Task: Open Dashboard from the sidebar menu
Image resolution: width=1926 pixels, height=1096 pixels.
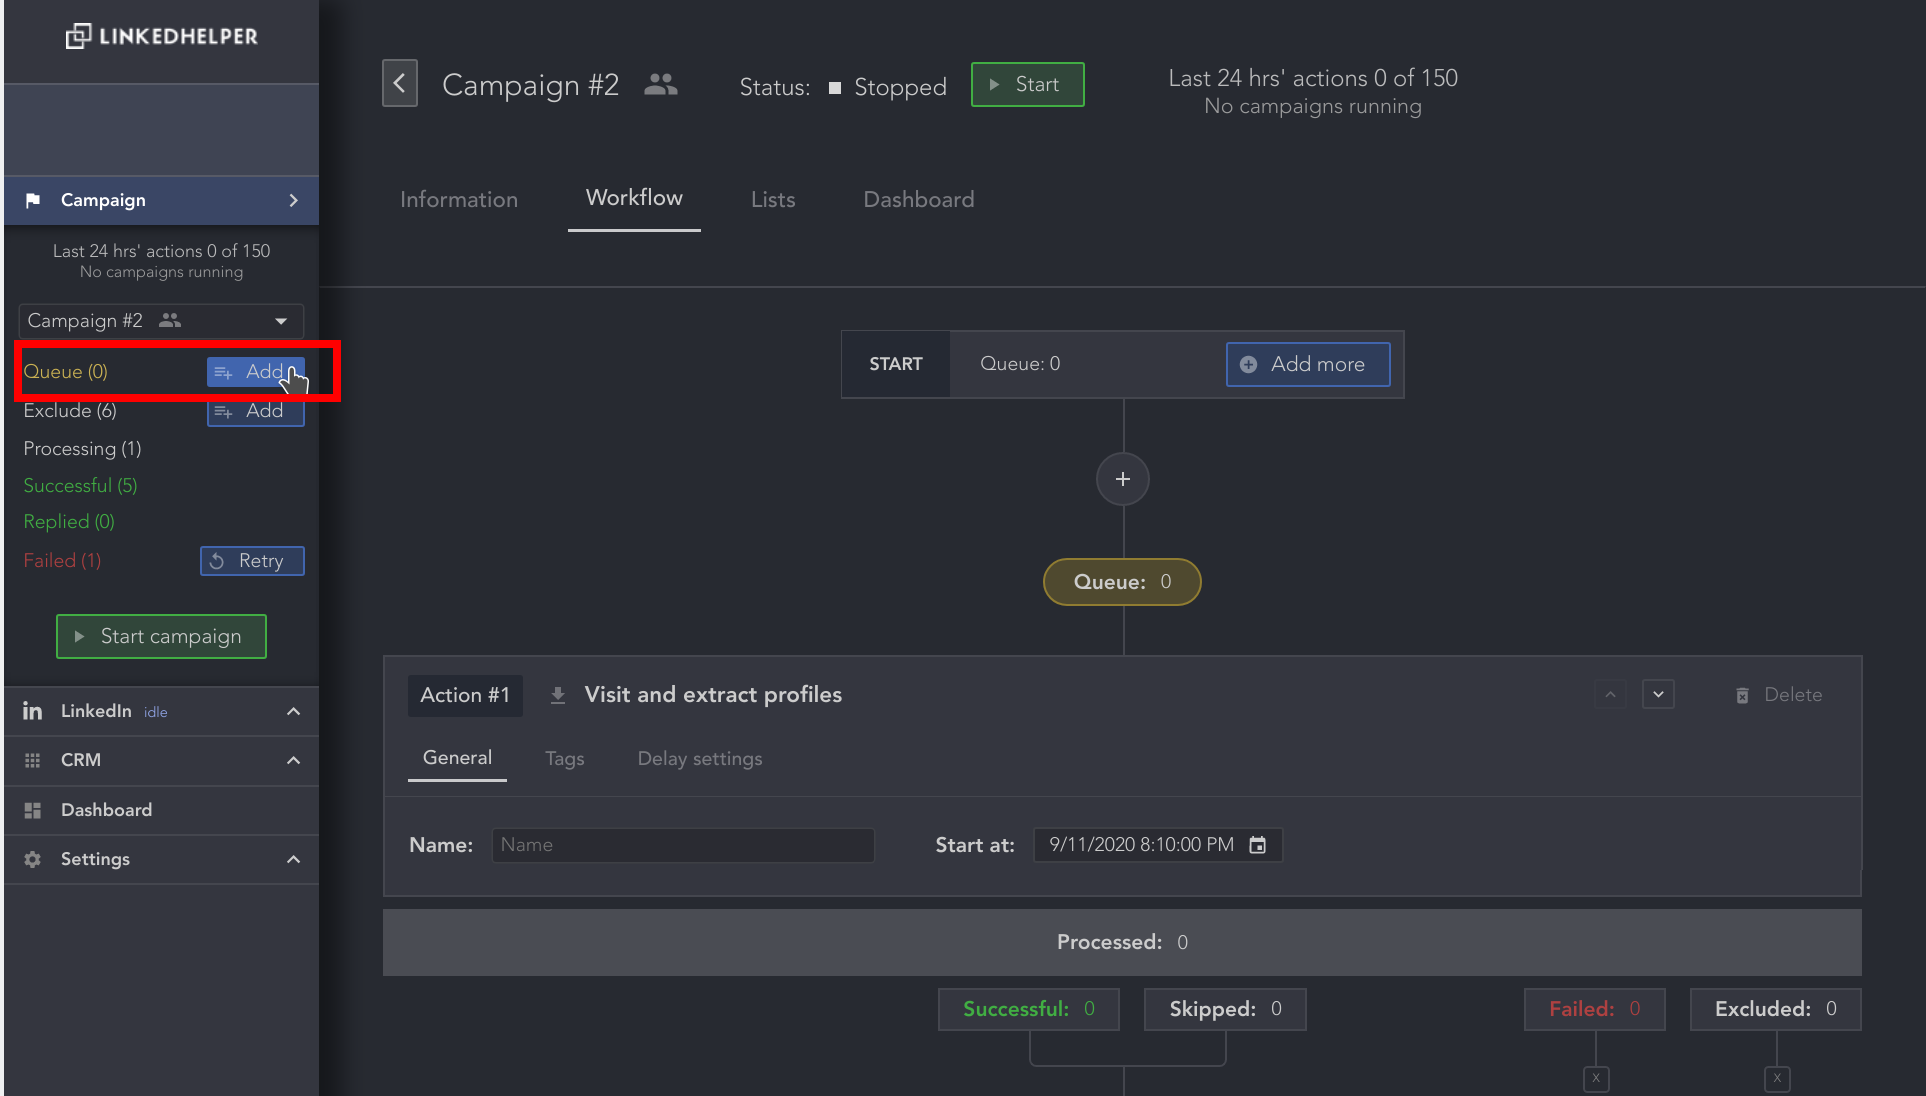Action: point(161,810)
